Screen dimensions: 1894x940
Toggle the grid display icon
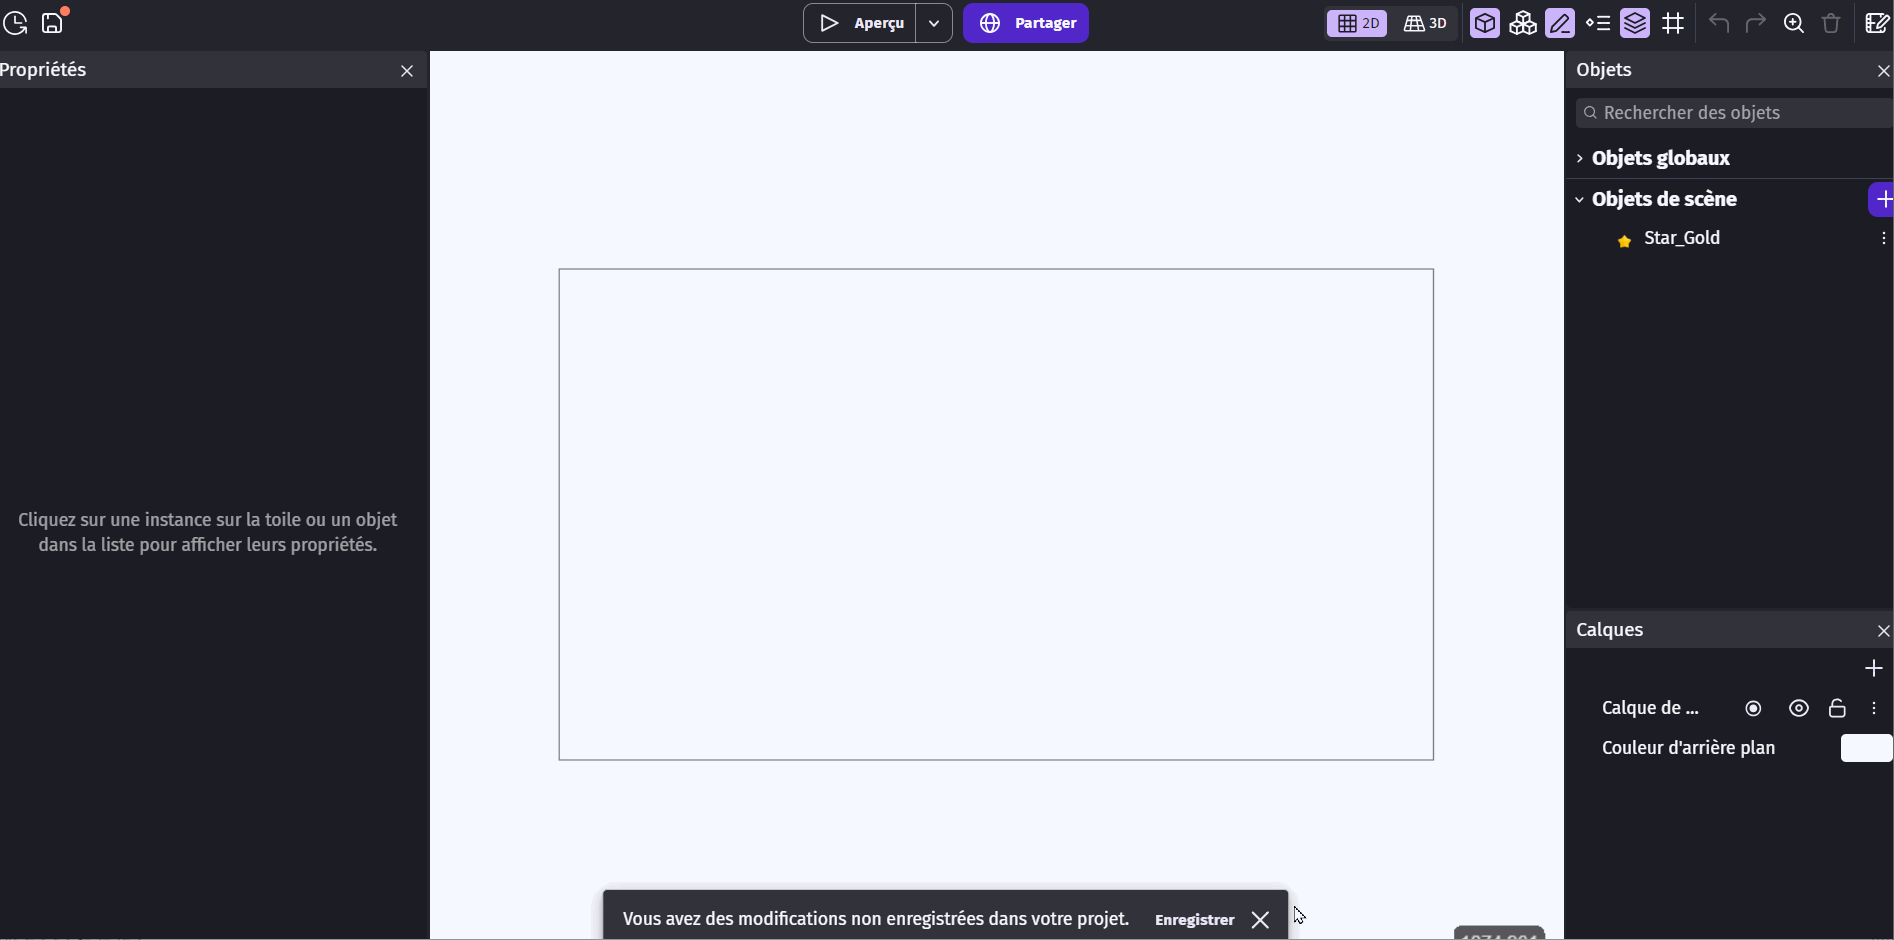click(x=1673, y=23)
